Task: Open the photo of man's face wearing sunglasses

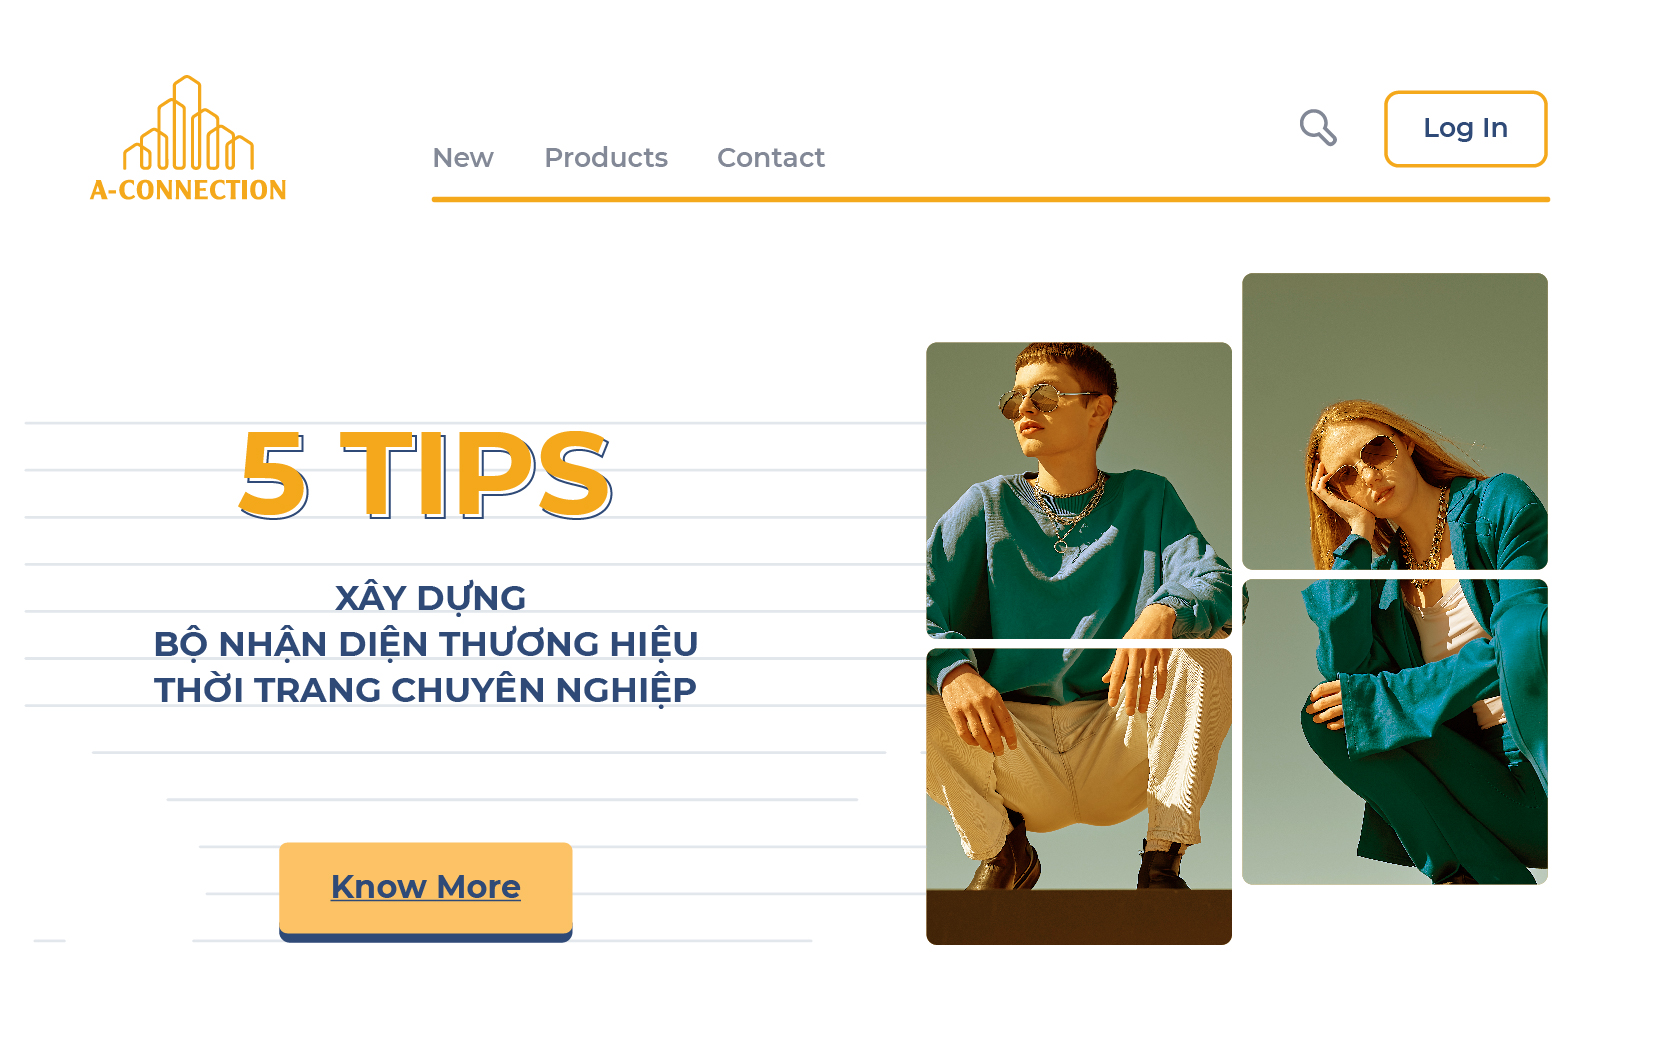Action: click(1079, 490)
